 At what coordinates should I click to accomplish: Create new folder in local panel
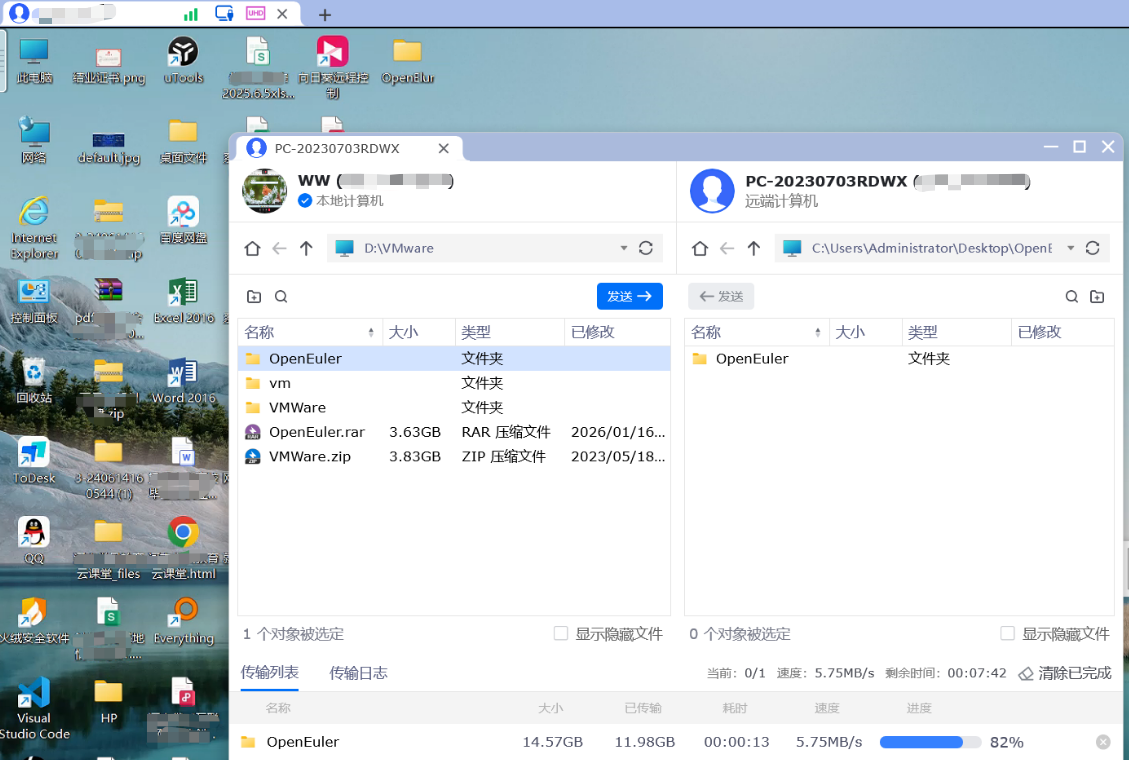point(254,297)
